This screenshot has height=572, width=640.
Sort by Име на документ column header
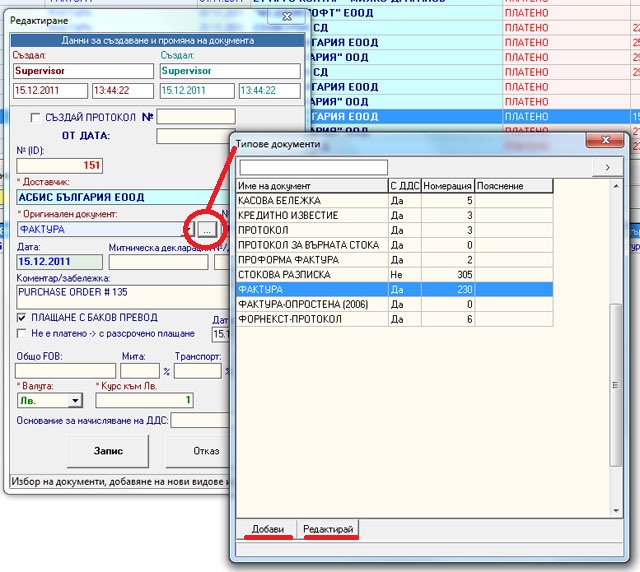[x=312, y=186]
